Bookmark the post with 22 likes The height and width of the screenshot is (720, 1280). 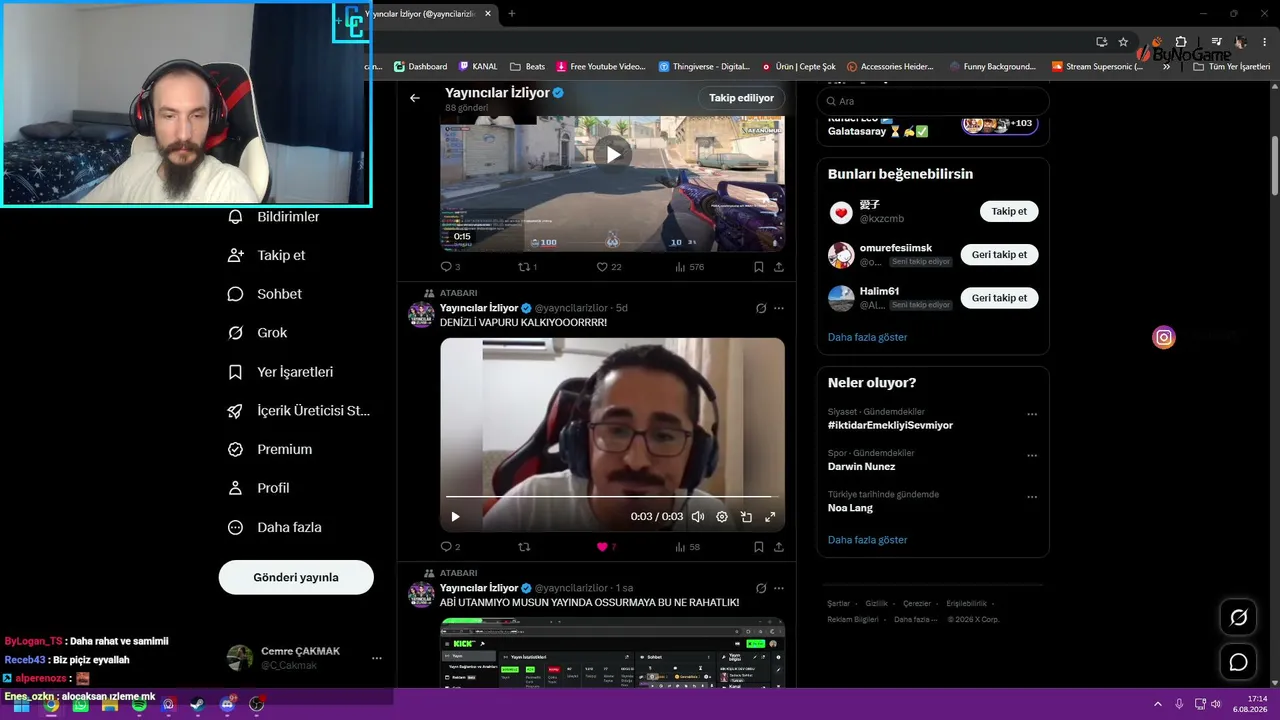pyautogui.click(x=758, y=267)
